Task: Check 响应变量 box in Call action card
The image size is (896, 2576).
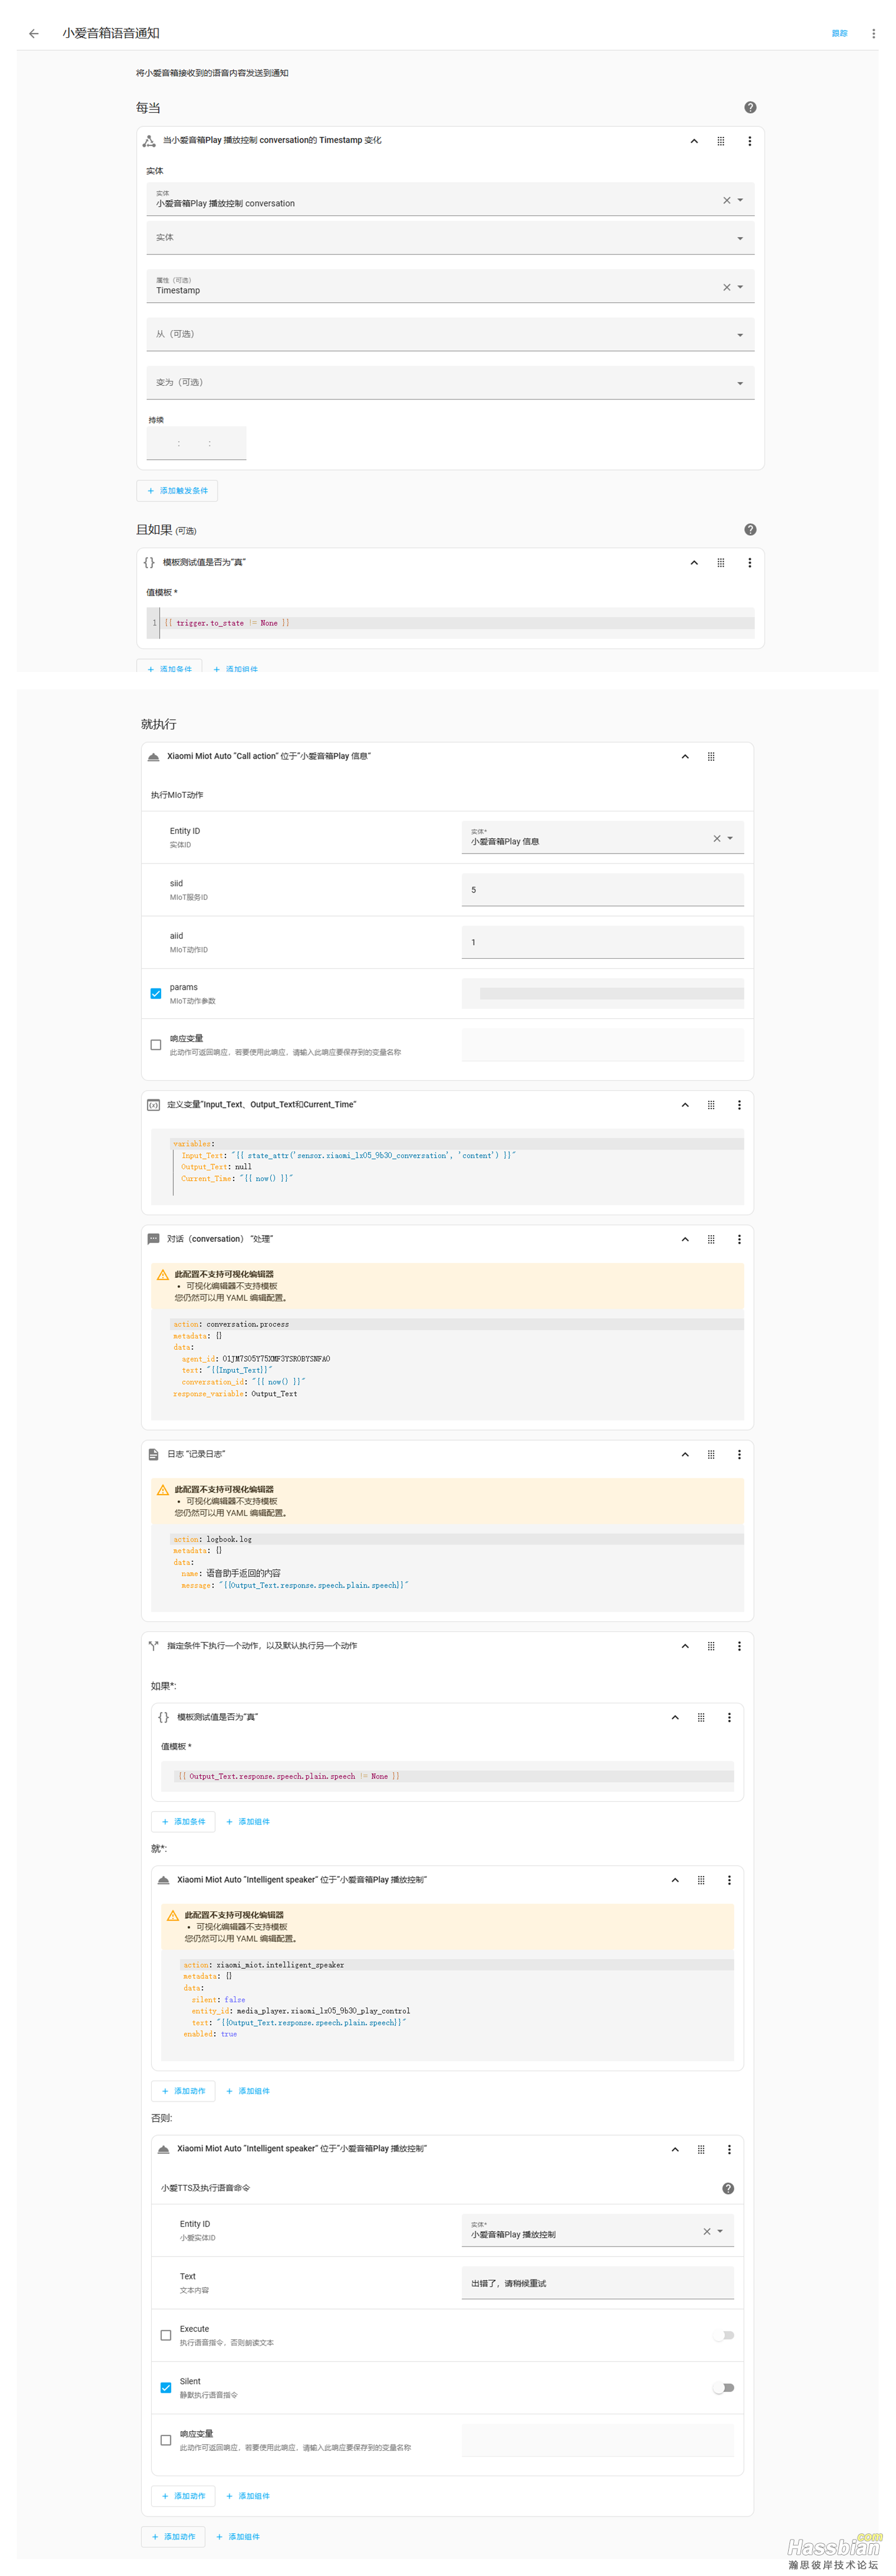Action: click(x=155, y=1044)
